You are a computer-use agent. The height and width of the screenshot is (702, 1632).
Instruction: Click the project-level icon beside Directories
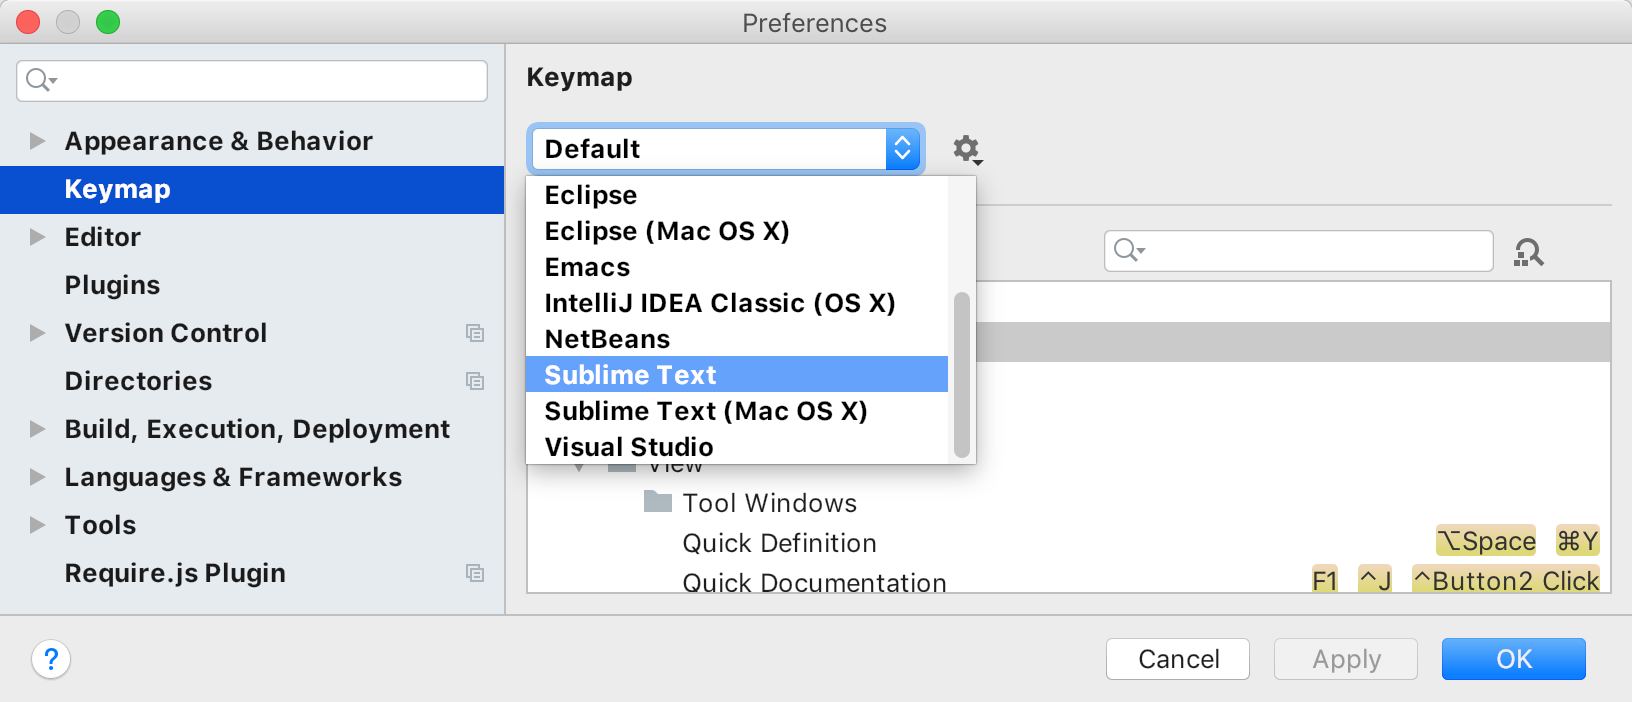coord(475,381)
